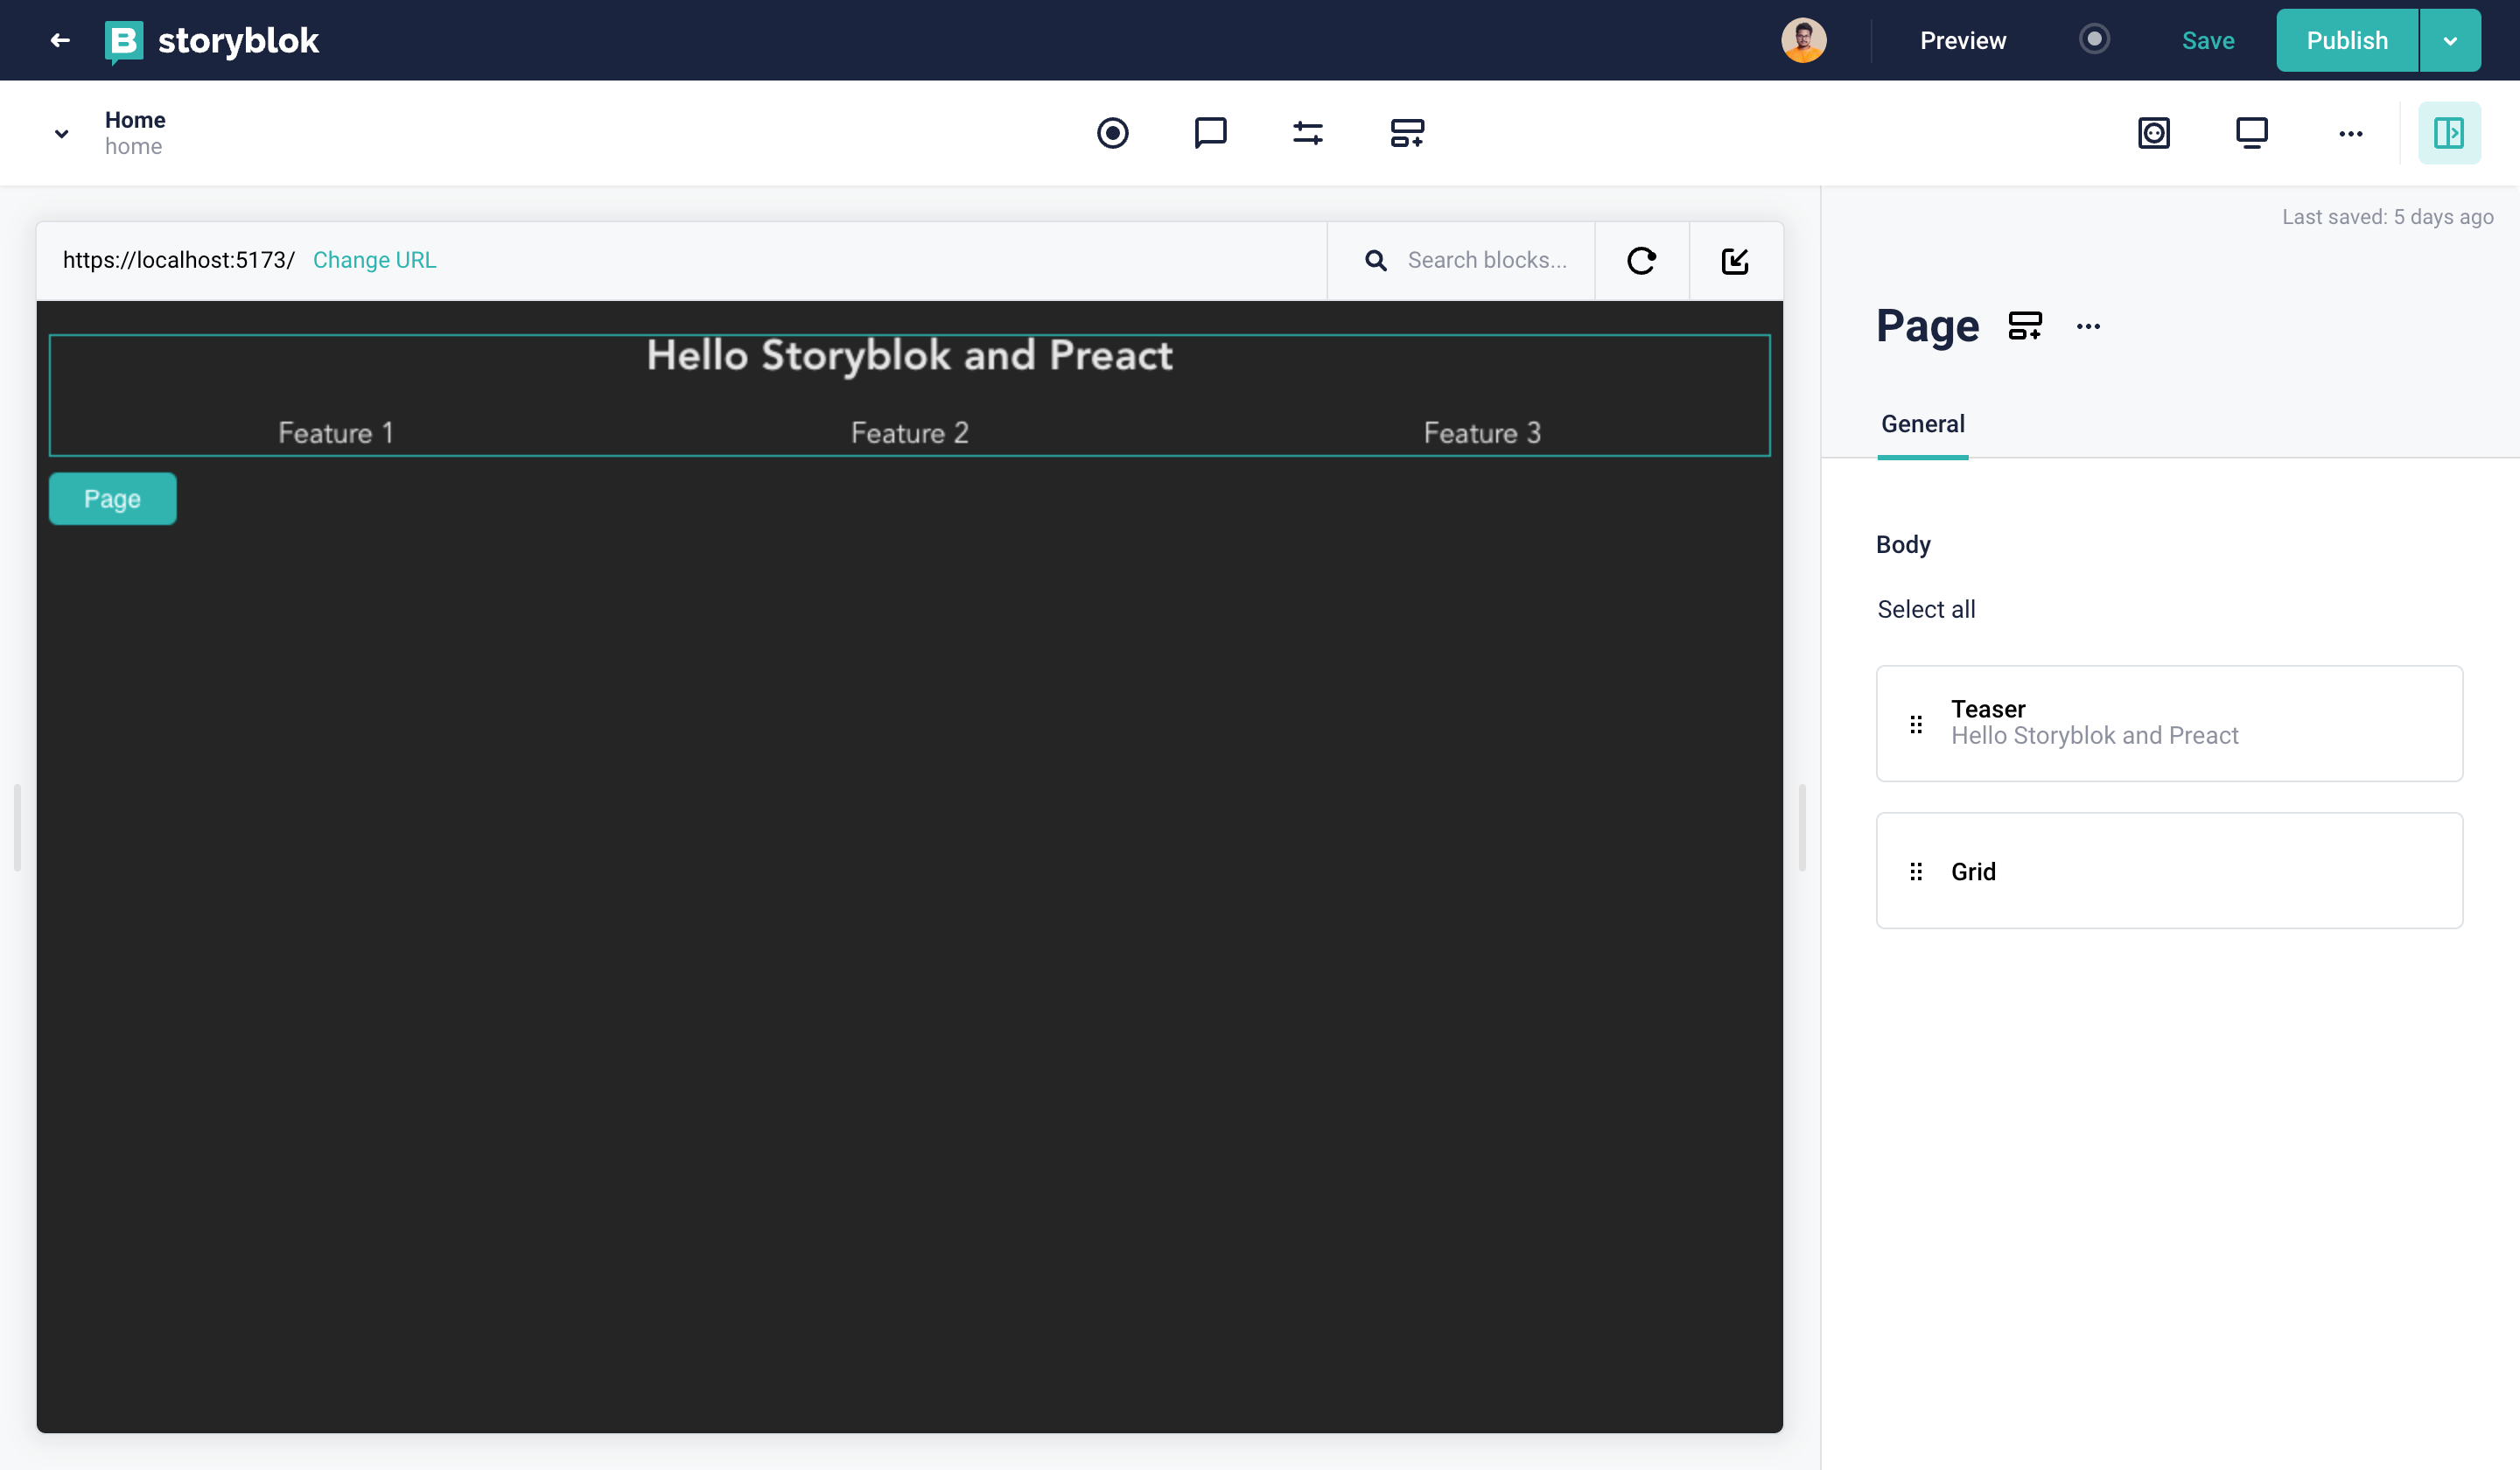2520x1470 pixels.
Task: Open the Grid block
Action: pyautogui.click(x=2169, y=871)
